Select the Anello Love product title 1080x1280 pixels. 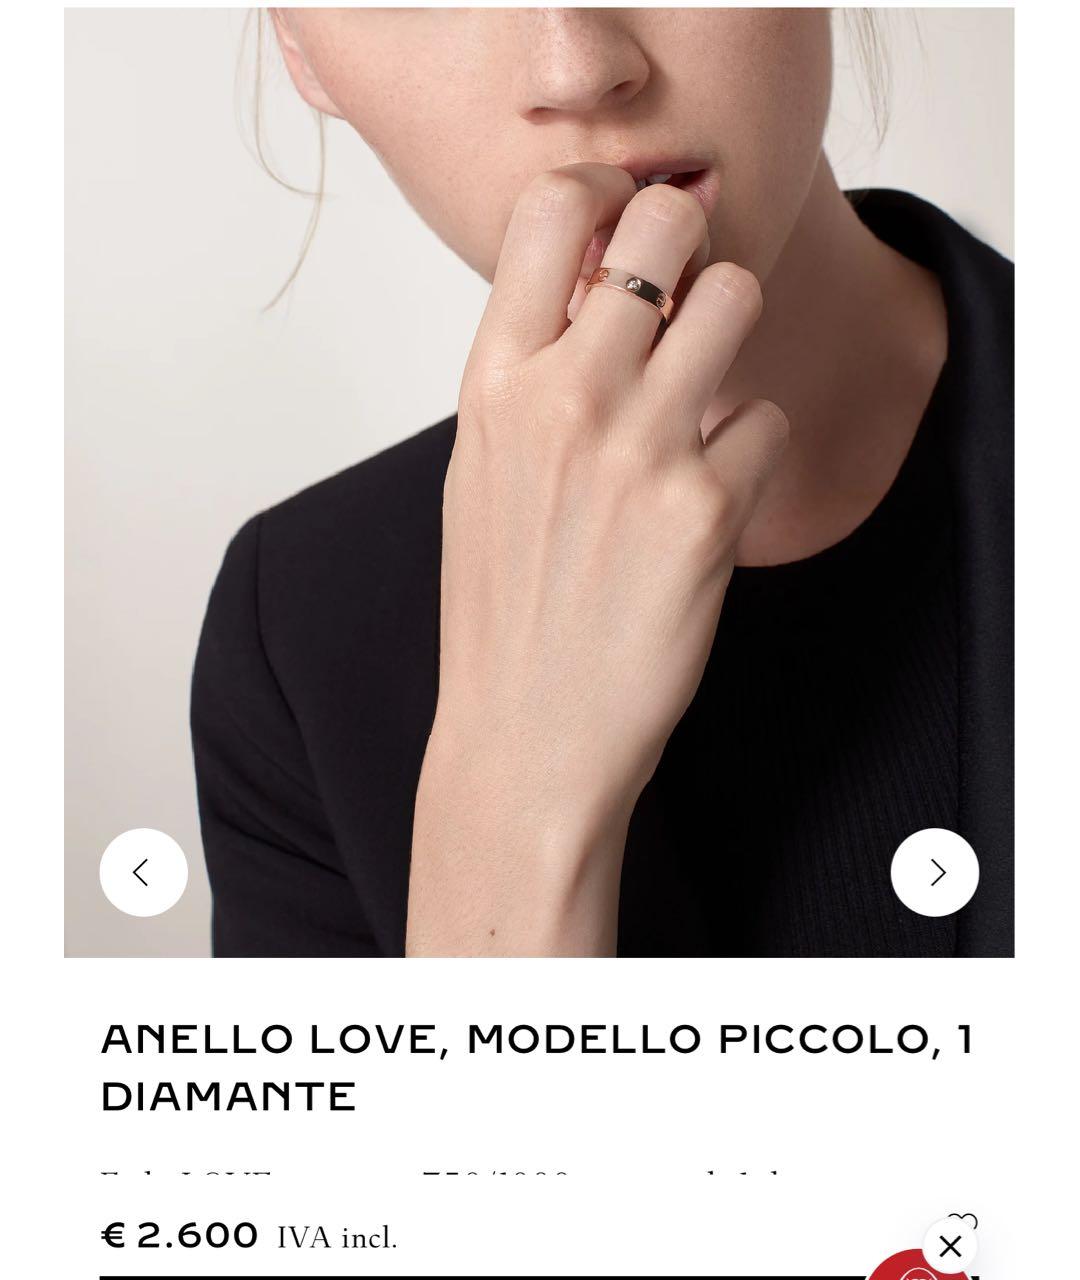(x=537, y=1067)
